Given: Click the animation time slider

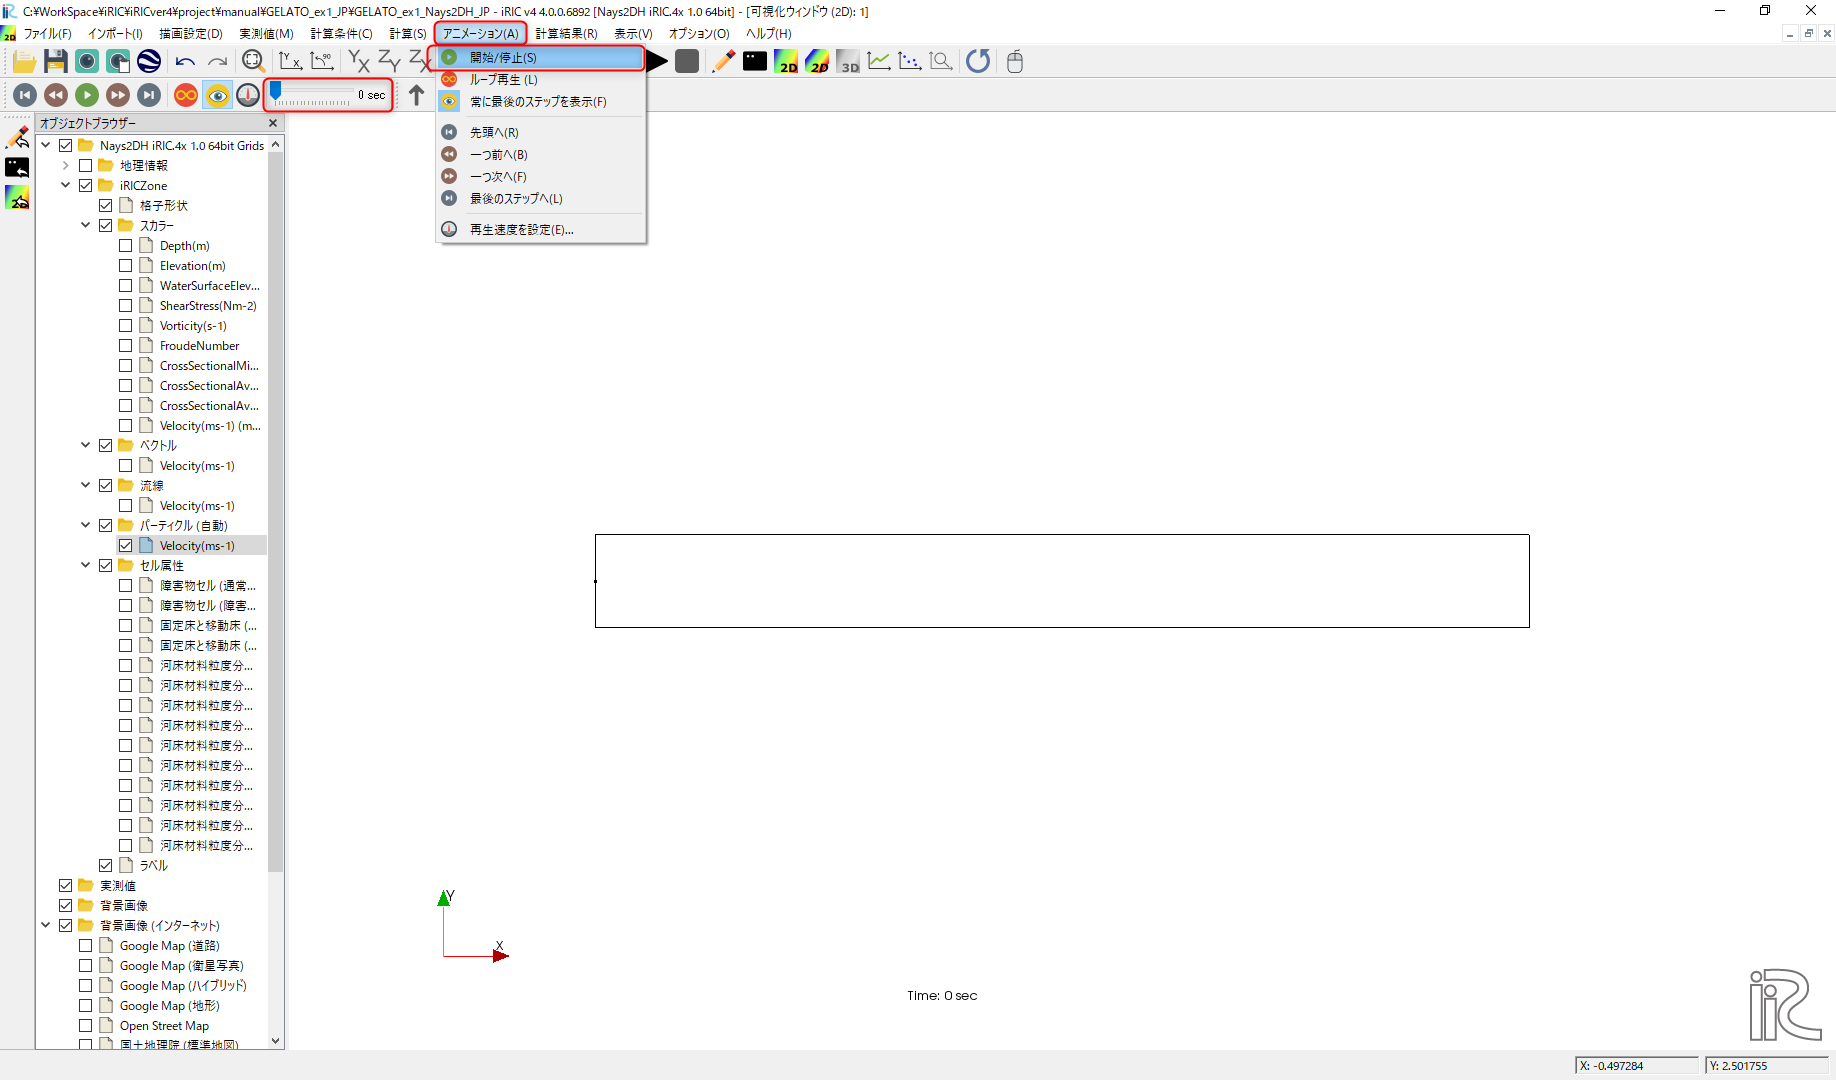Looking at the screenshot, I should point(310,95).
